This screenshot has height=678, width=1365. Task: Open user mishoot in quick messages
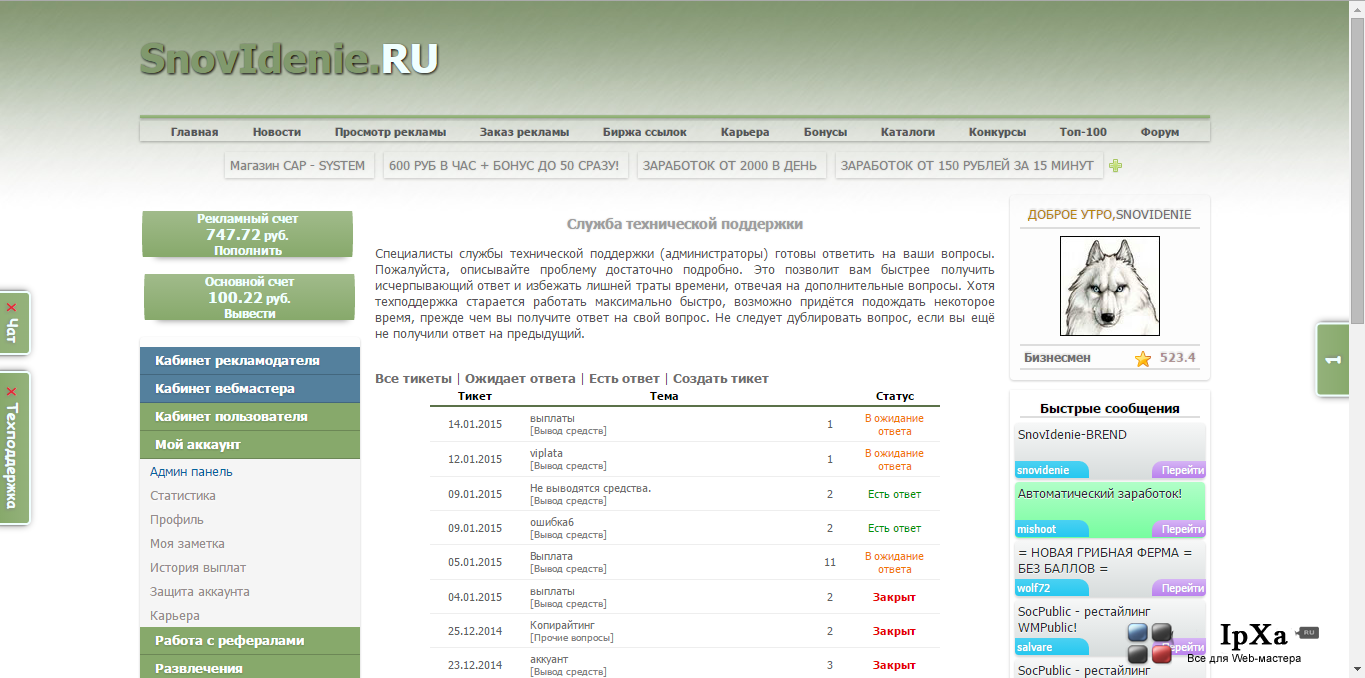1052,529
